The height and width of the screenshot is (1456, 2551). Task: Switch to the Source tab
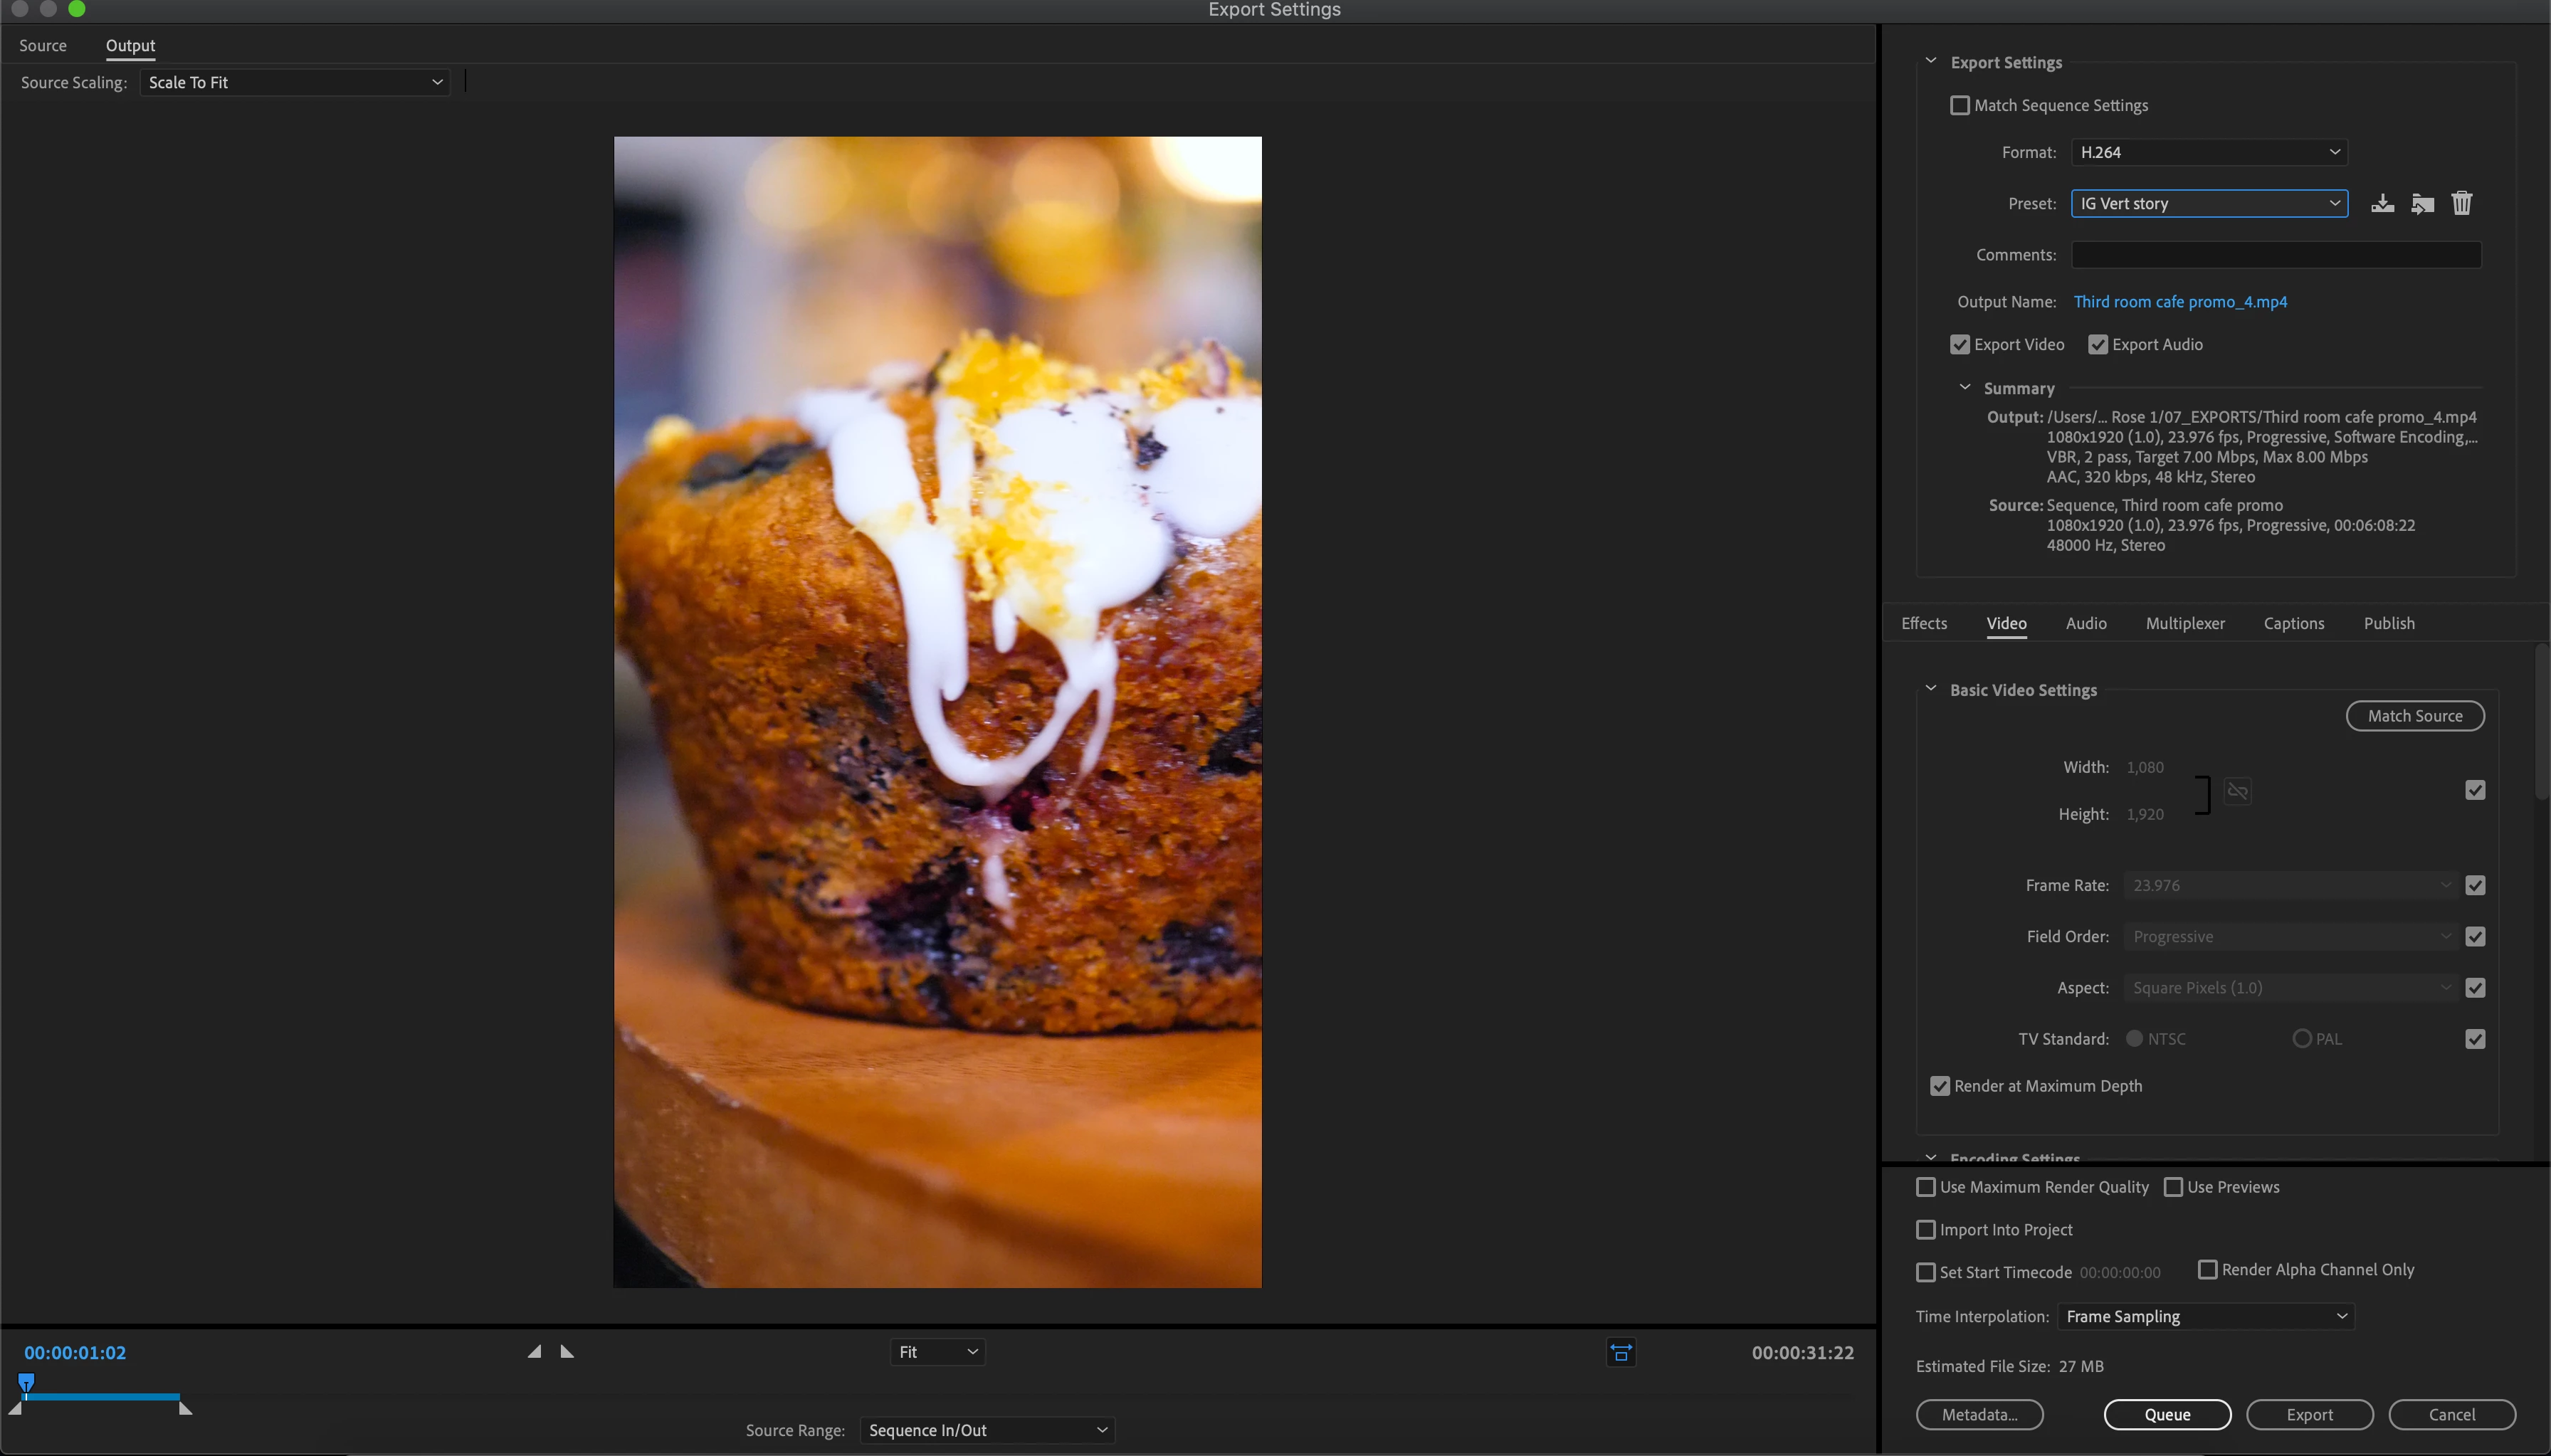[x=43, y=46]
